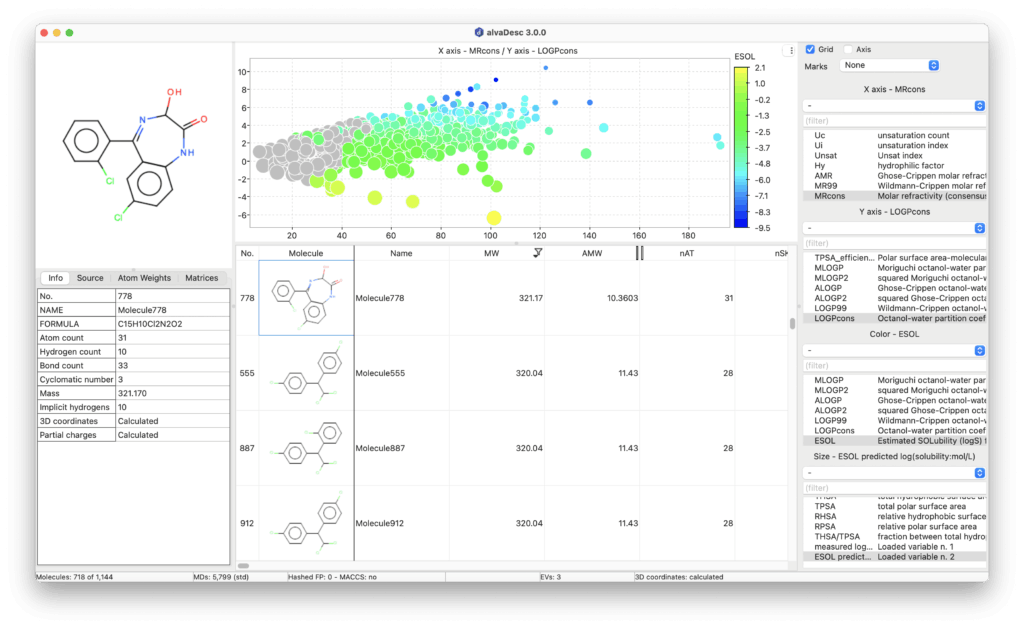
Task: Click the dark blue point at top of plot
Action: click(496, 80)
